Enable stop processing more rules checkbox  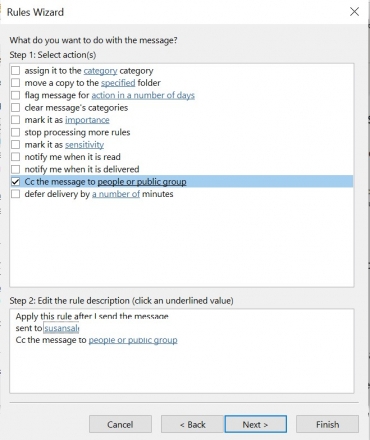(x=15, y=132)
